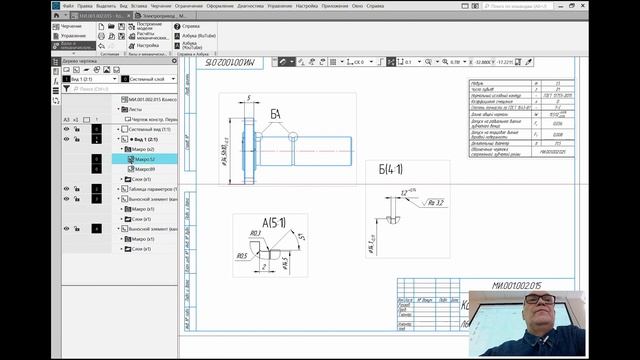
Task: Open the fx variables sidebar panel
Action: pos(56,81)
